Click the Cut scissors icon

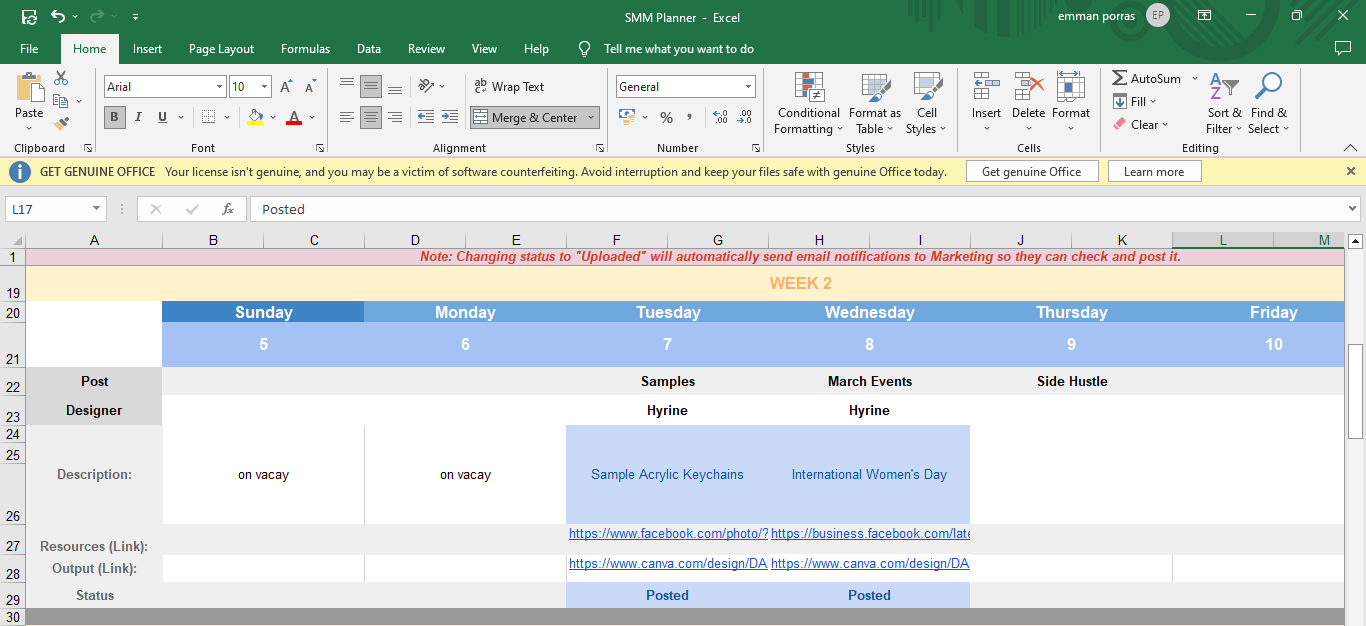[x=61, y=78]
